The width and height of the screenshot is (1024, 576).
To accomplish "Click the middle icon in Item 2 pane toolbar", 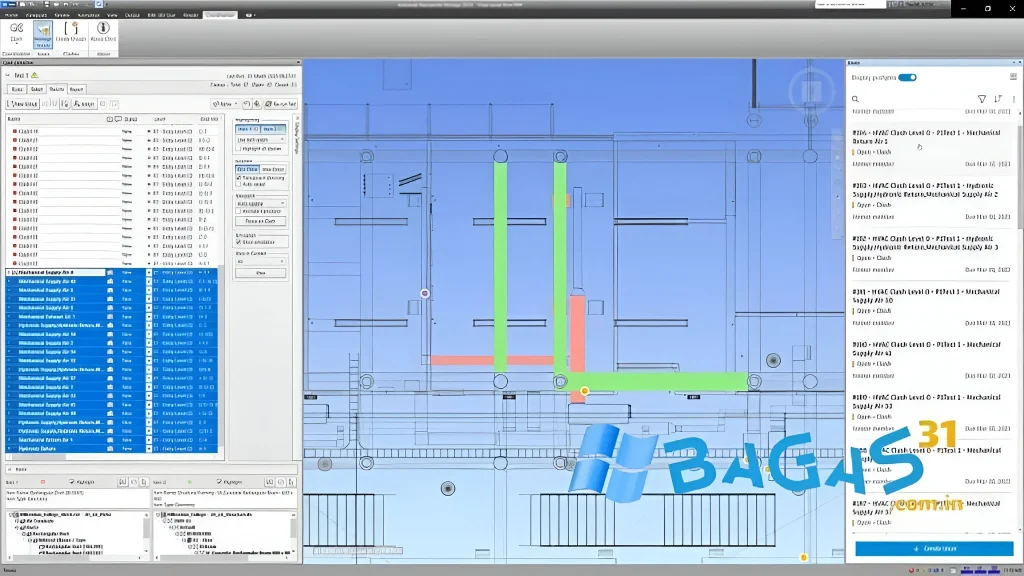I will (281, 482).
